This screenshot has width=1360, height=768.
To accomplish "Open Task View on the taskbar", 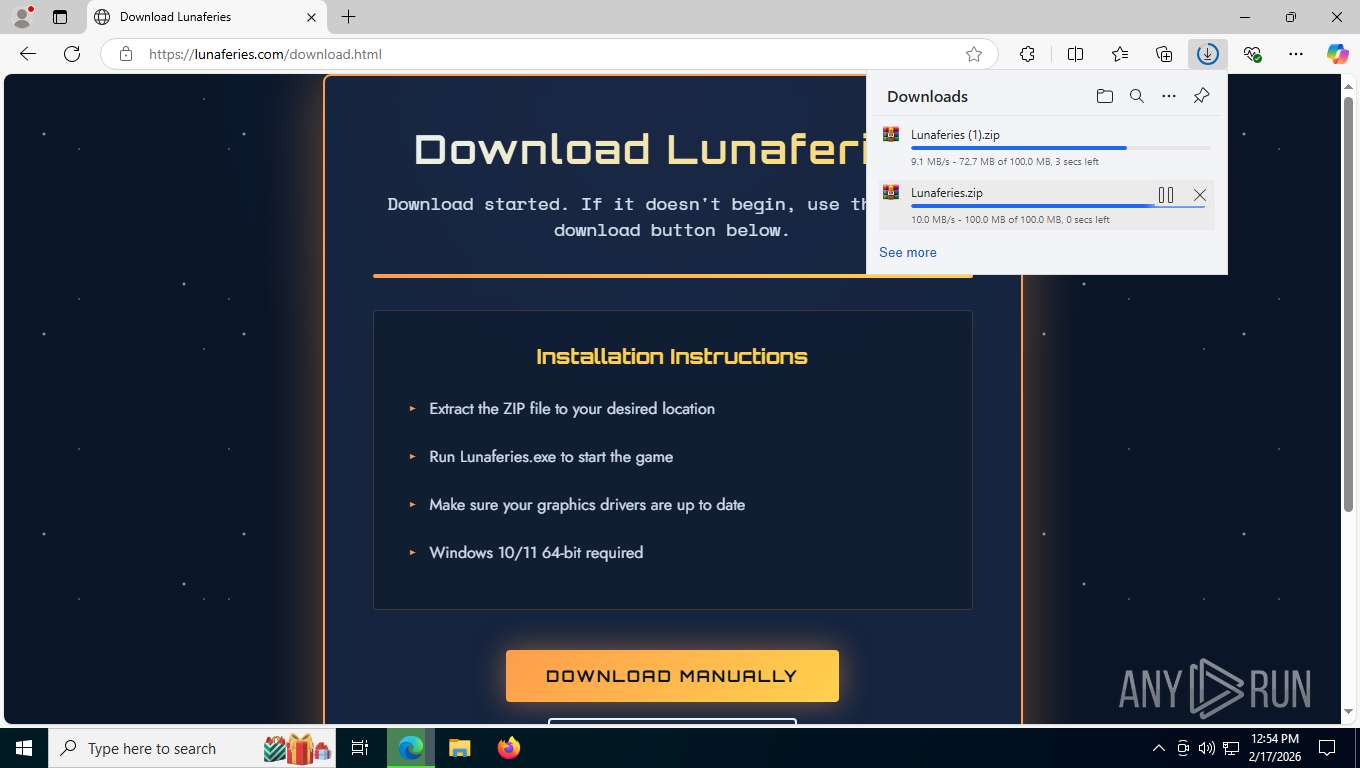I will pos(360,748).
